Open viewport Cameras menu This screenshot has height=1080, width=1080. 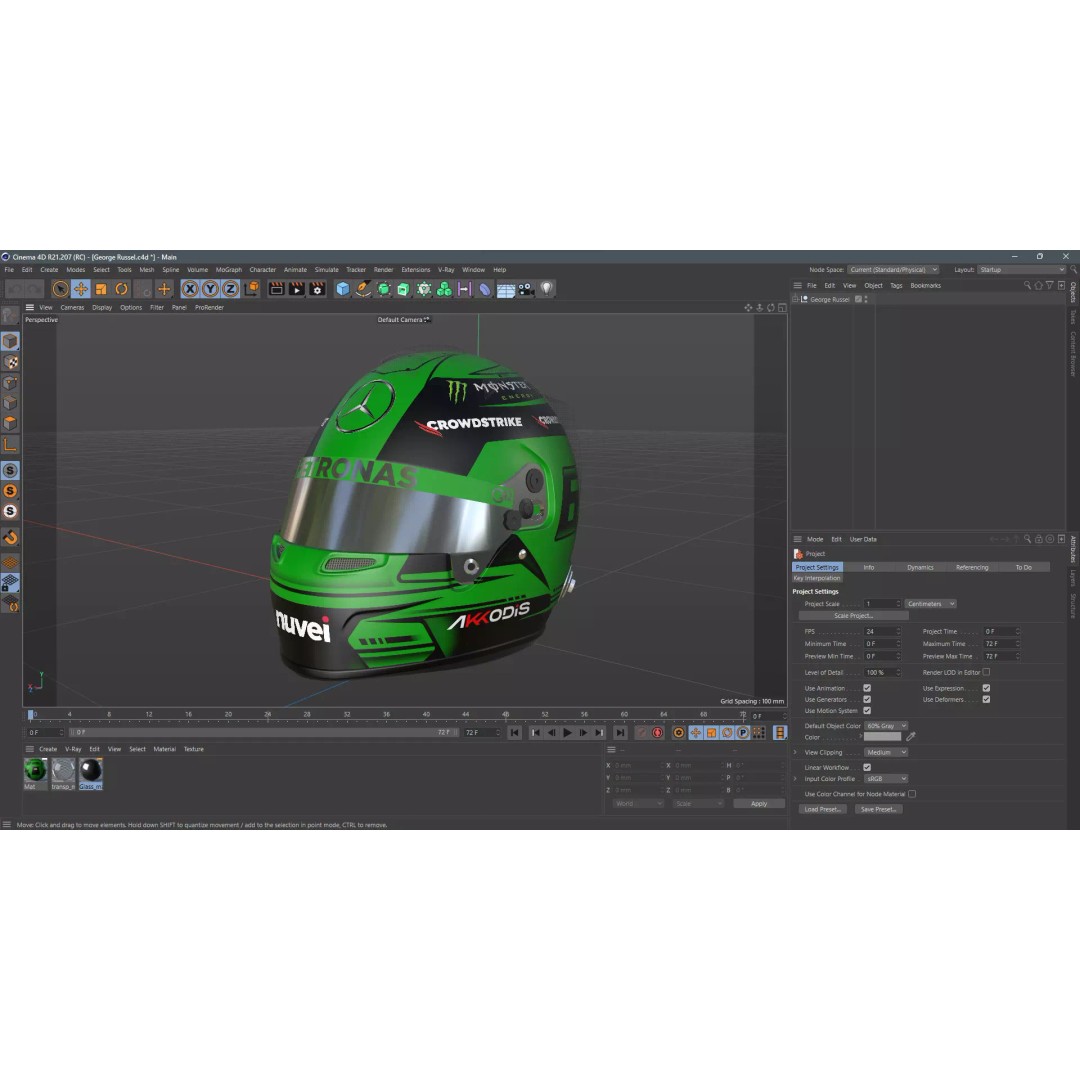tap(72, 308)
